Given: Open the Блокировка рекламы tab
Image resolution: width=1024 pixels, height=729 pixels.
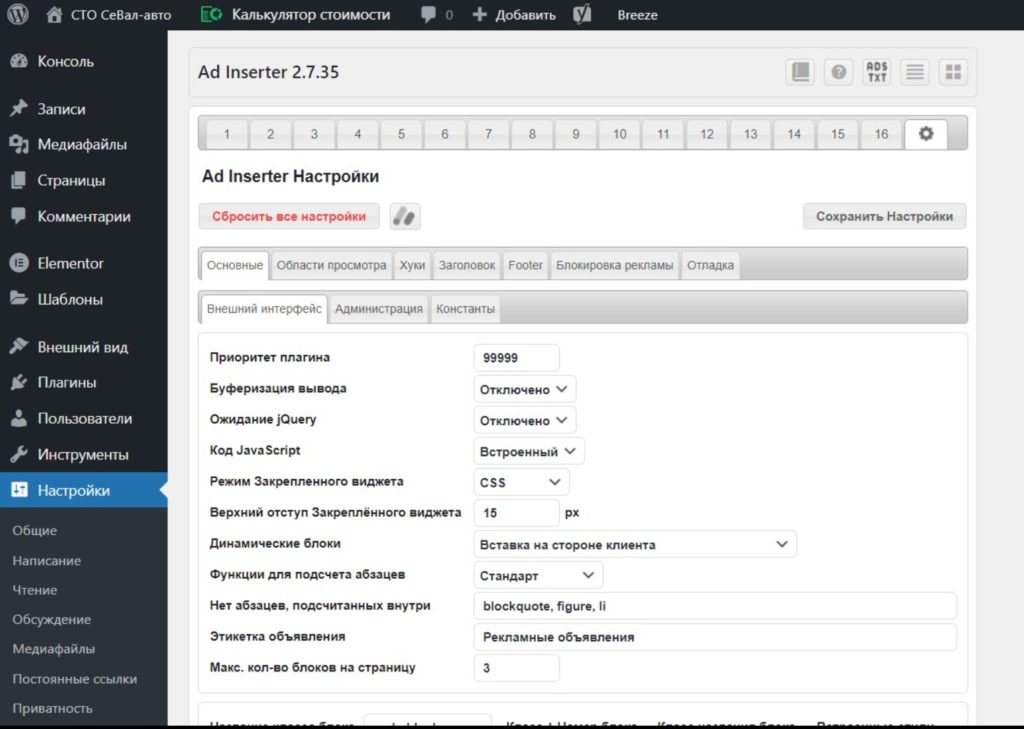Looking at the screenshot, I should tap(615, 265).
